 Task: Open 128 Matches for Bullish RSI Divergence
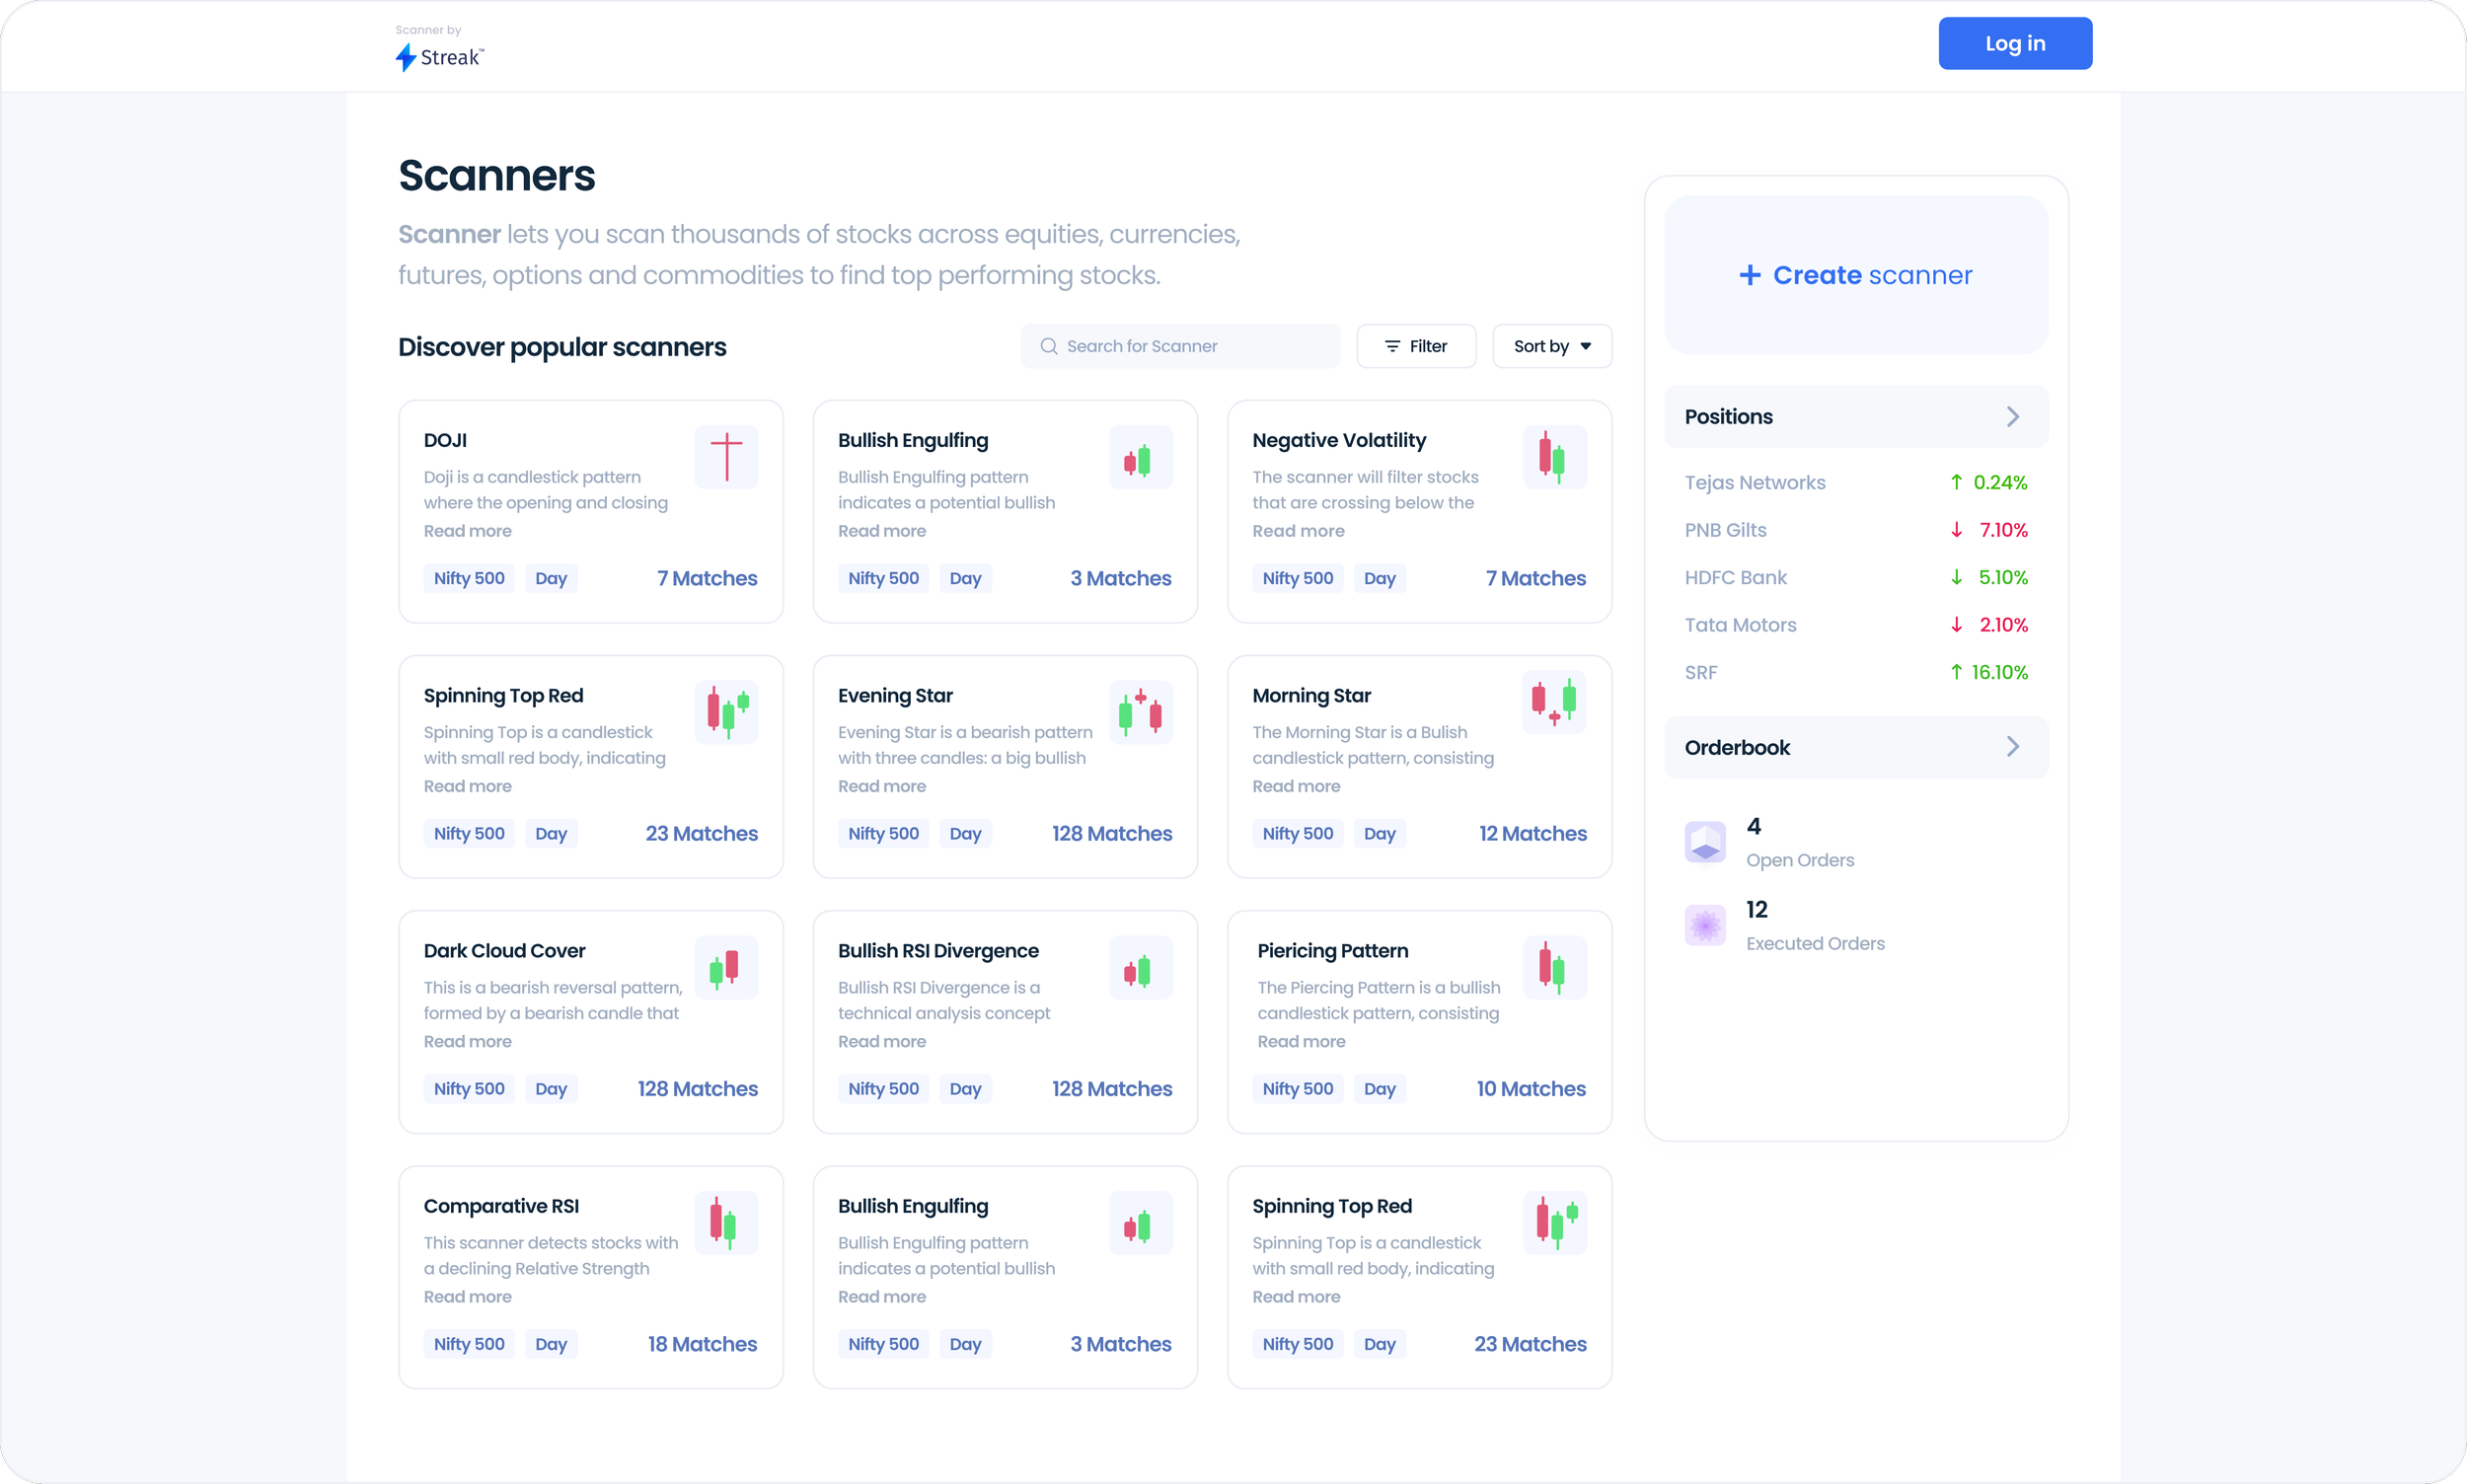point(1111,1088)
